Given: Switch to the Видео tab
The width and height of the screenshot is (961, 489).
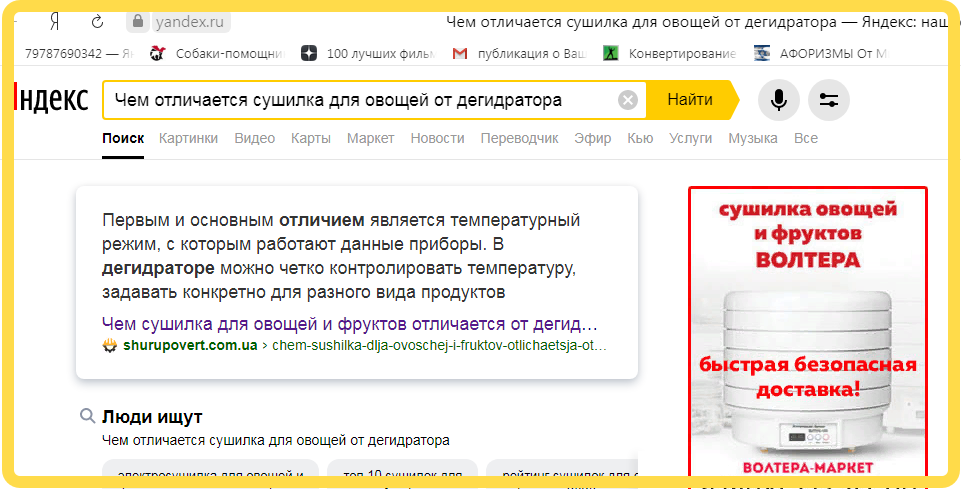Looking at the screenshot, I should 254,138.
